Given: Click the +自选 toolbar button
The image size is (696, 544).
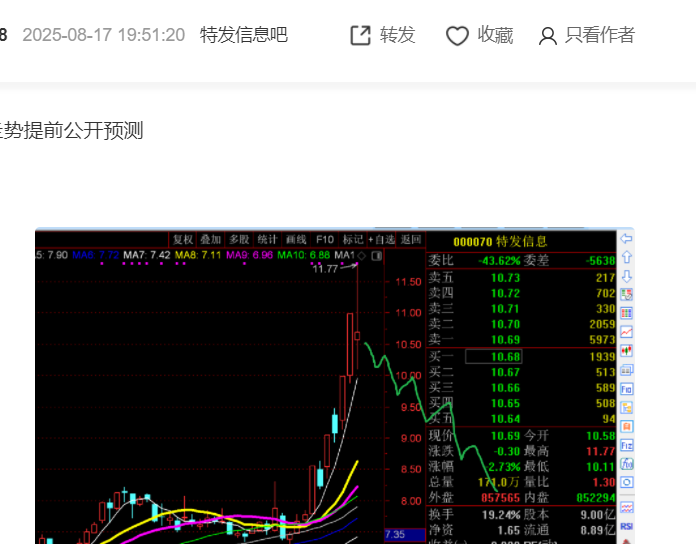Looking at the screenshot, I should 381,240.
